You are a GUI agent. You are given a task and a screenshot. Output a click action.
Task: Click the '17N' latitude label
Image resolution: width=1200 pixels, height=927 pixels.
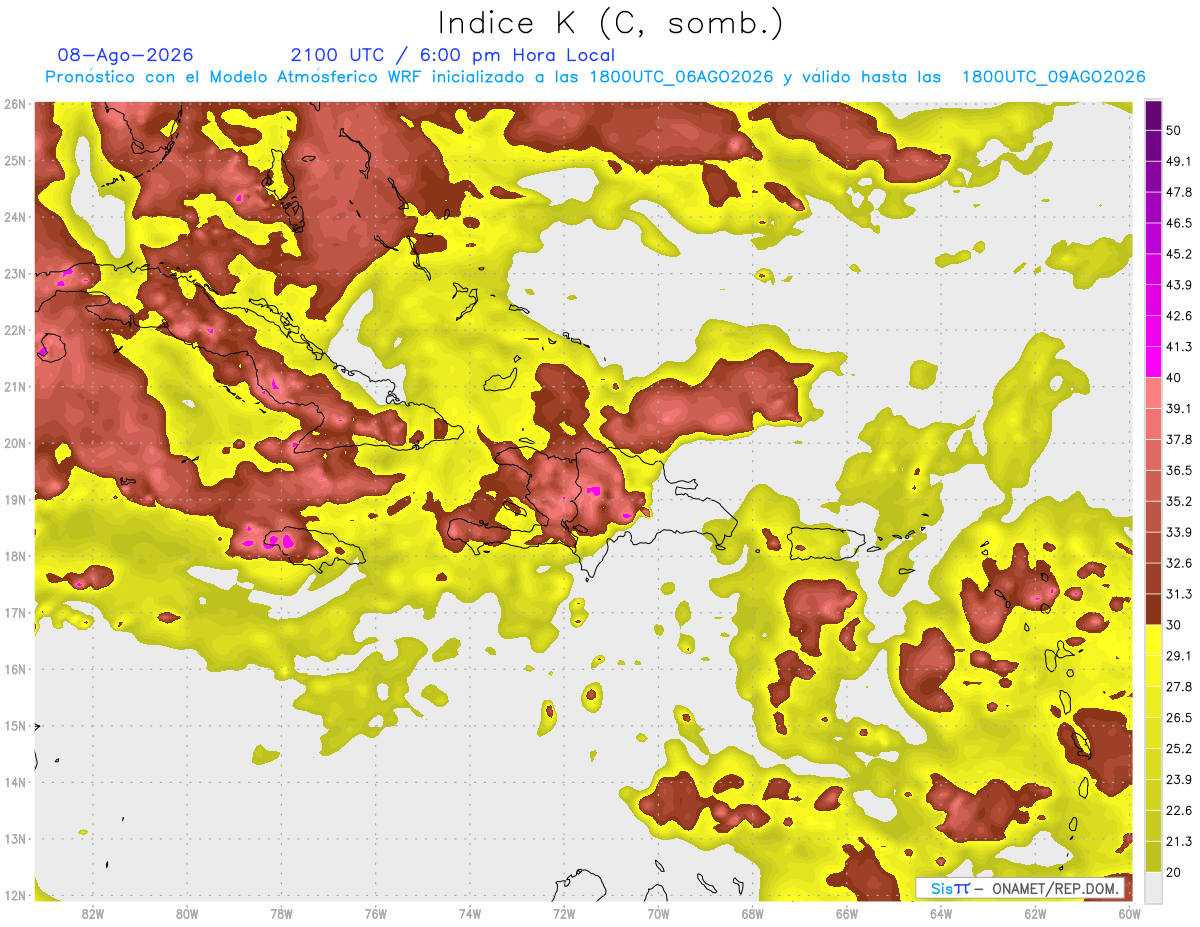click(15, 613)
